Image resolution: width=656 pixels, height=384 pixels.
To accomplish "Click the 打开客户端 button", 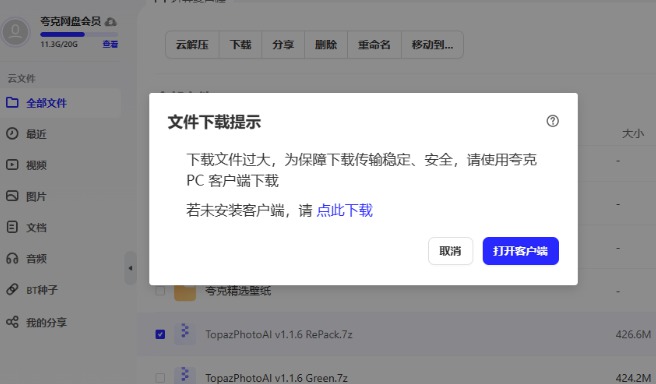I will (520, 251).
